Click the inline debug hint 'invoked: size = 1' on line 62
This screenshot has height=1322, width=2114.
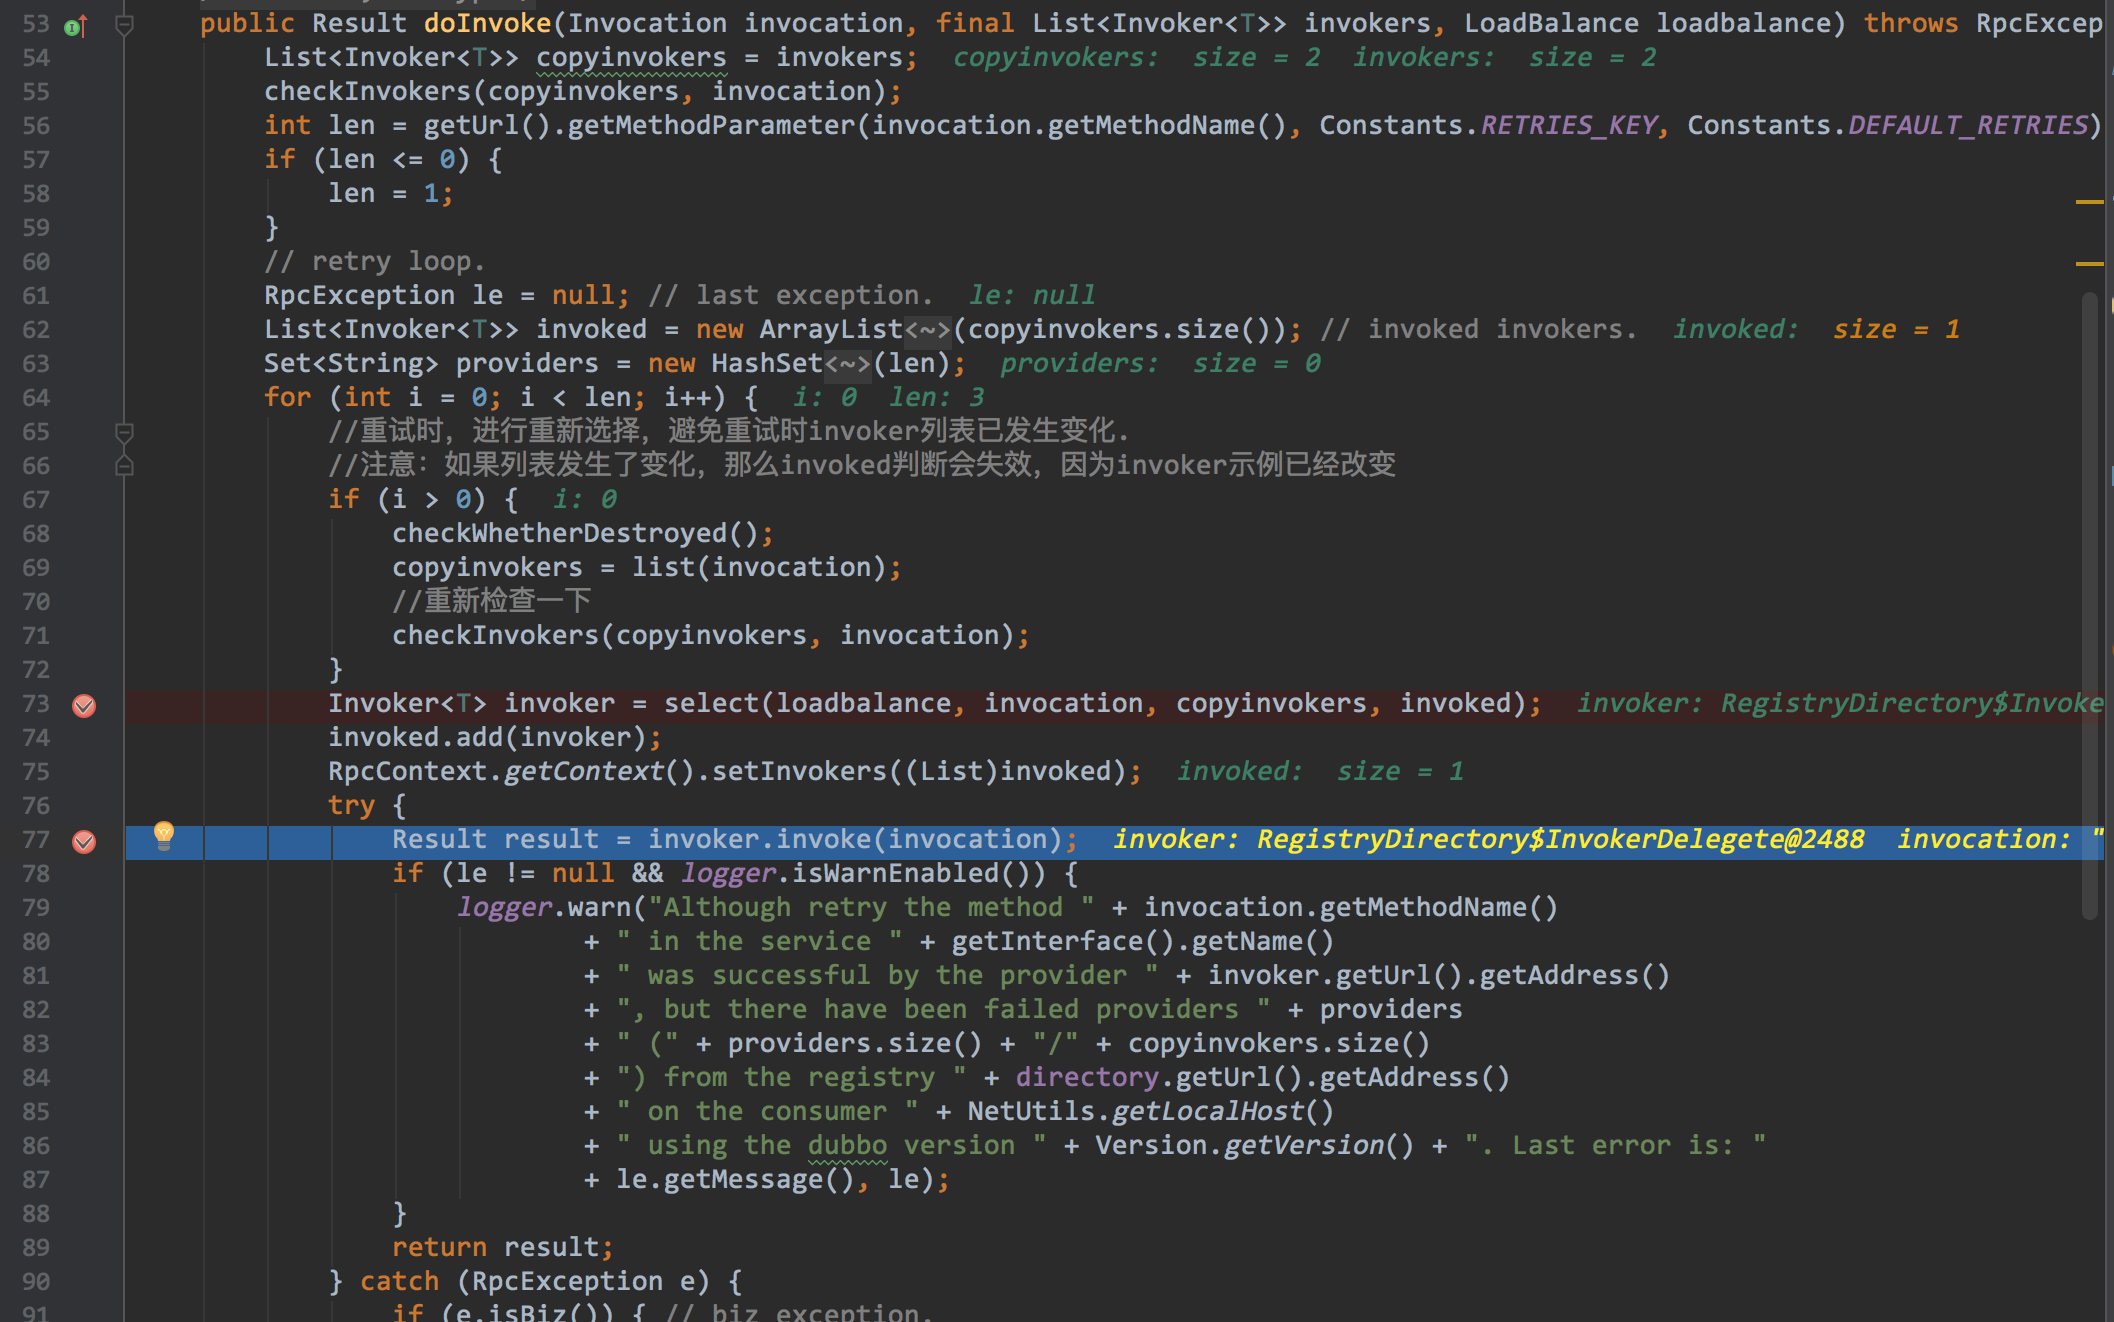click(1815, 330)
